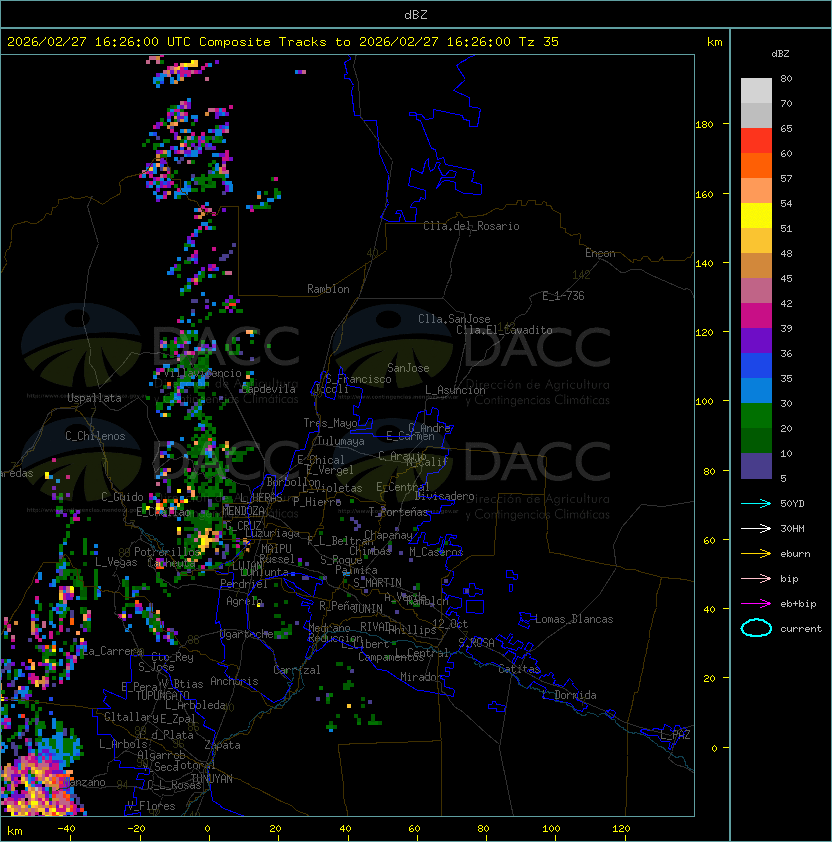This screenshot has width=832, height=842.
Task: Click the 'Potrerillos' map label
Action: click(167, 552)
